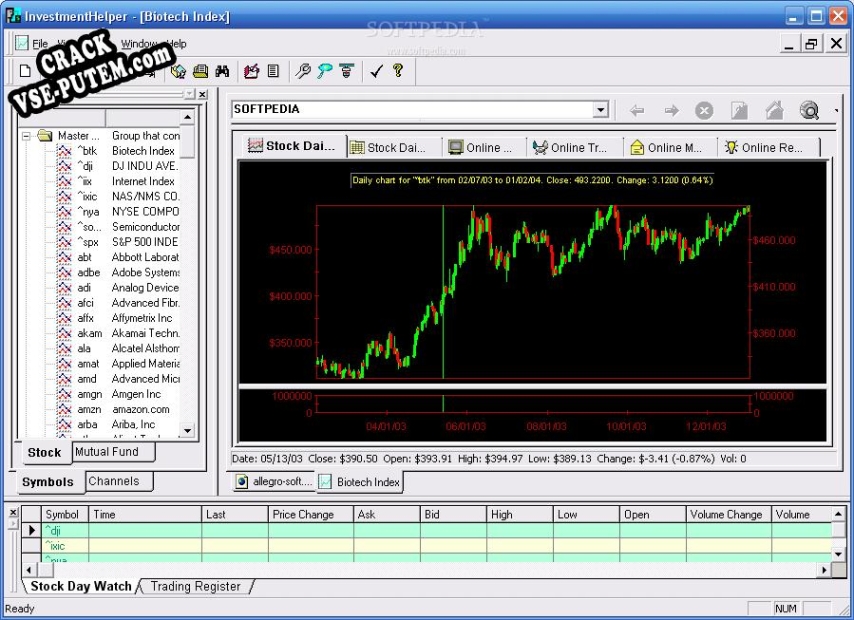This screenshot has height=620, width=854.
Task: Select the Biotech Index document tab
Action: (360, 482)
